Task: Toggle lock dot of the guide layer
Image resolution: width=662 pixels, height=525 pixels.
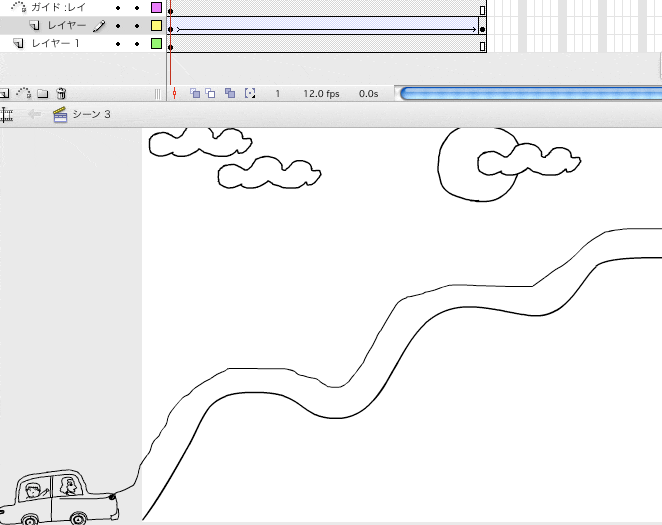Action: 137,8
